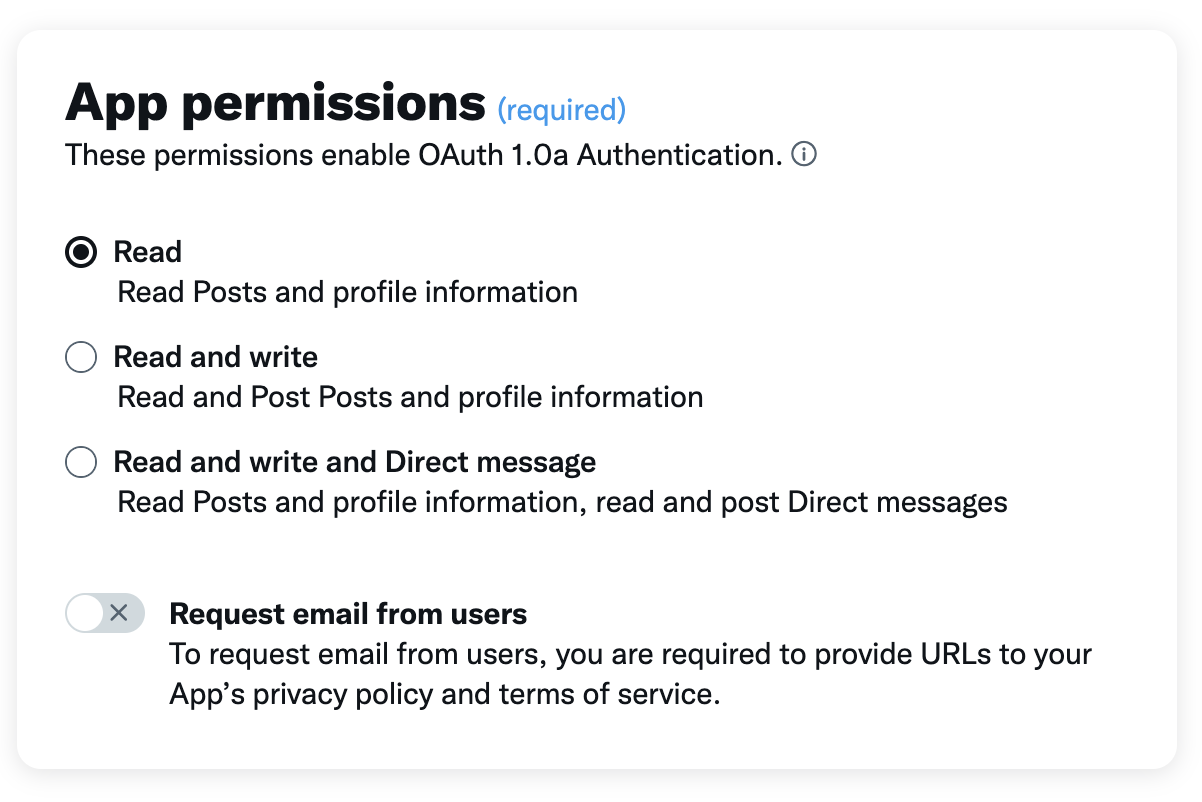This screenshot has width=1202, height=802.
Task: Click the "To request email from users" description line
Action: click(630, 654)
